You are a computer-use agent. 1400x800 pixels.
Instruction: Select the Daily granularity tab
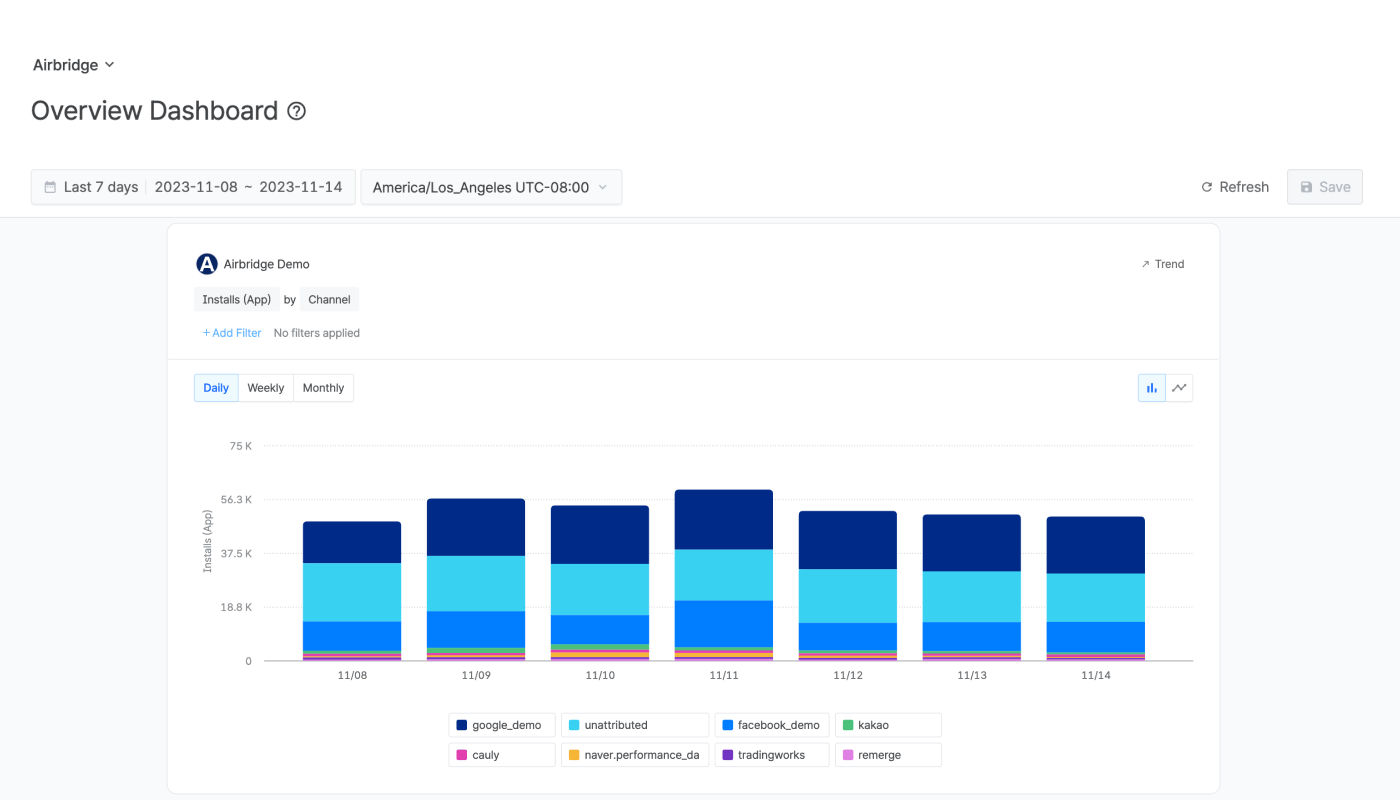(x=216, y=388)
